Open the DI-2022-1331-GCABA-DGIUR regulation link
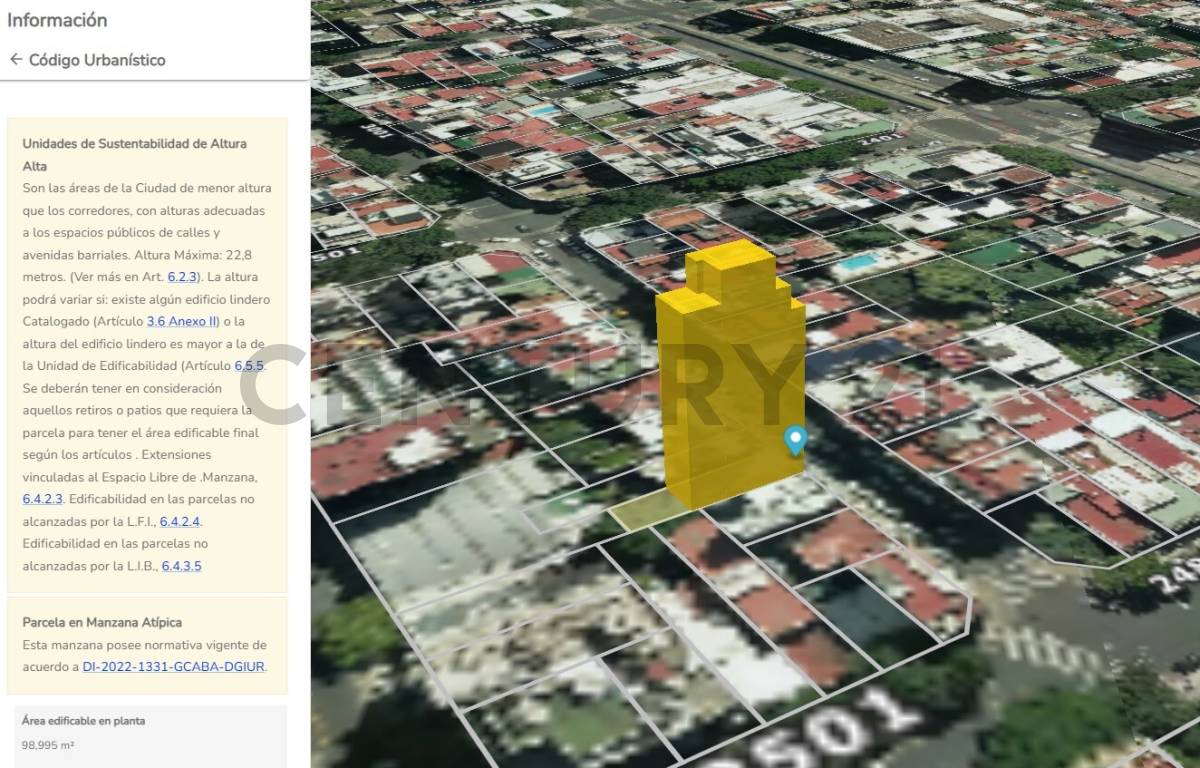The width and height of the screenshot is (1200, 768). pyautogui.click(x=174, y=667)
